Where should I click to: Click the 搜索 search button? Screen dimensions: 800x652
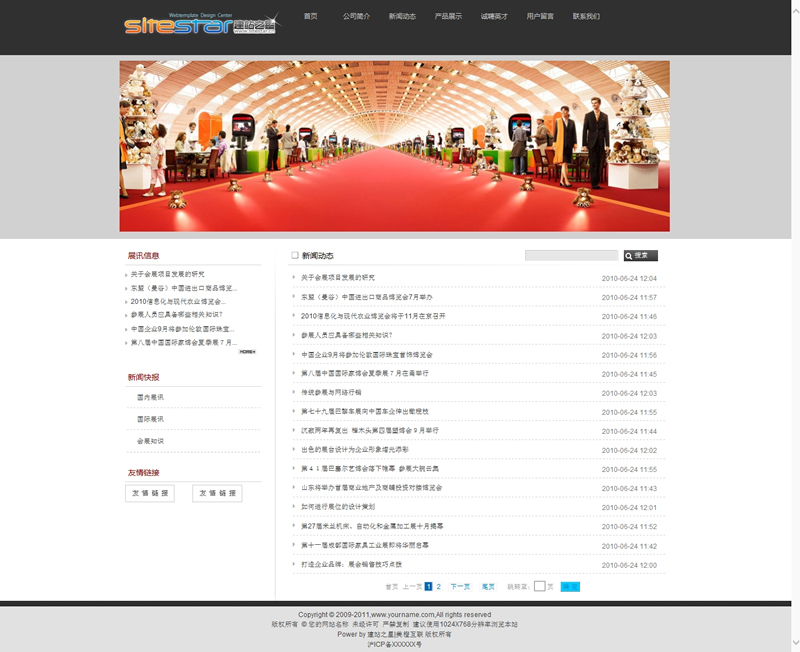click(641, 256)
